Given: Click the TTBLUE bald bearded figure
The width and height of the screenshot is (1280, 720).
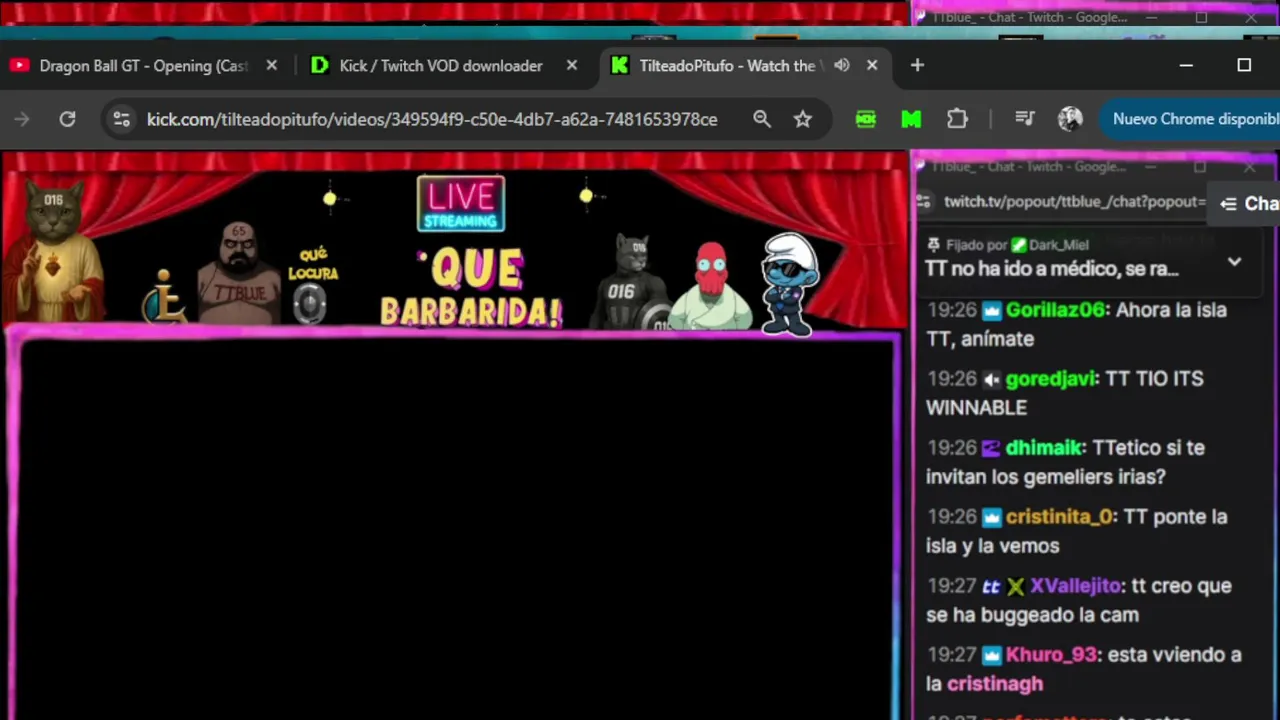Looking at the screenshot, I should pyautogui.click(x=238, y=274).
